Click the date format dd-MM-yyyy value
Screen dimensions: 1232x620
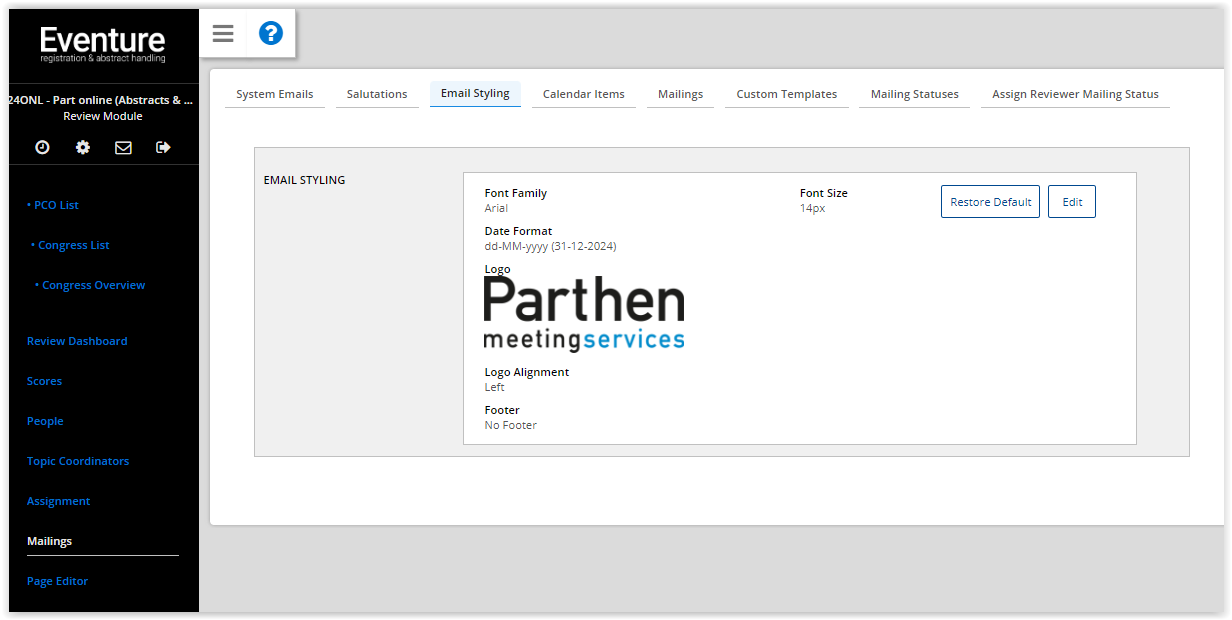pyautogui.click(x=550, y=246)
